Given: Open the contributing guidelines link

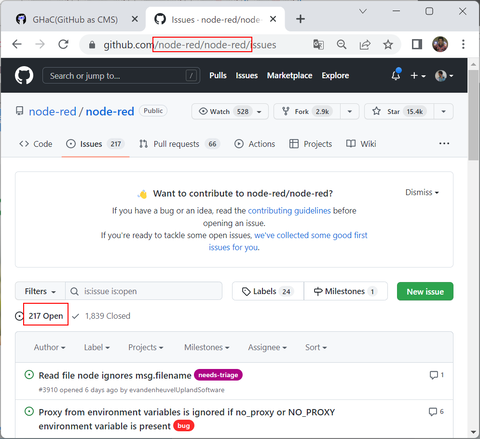Looking at the screenshot, I should (x=289, y=211).
